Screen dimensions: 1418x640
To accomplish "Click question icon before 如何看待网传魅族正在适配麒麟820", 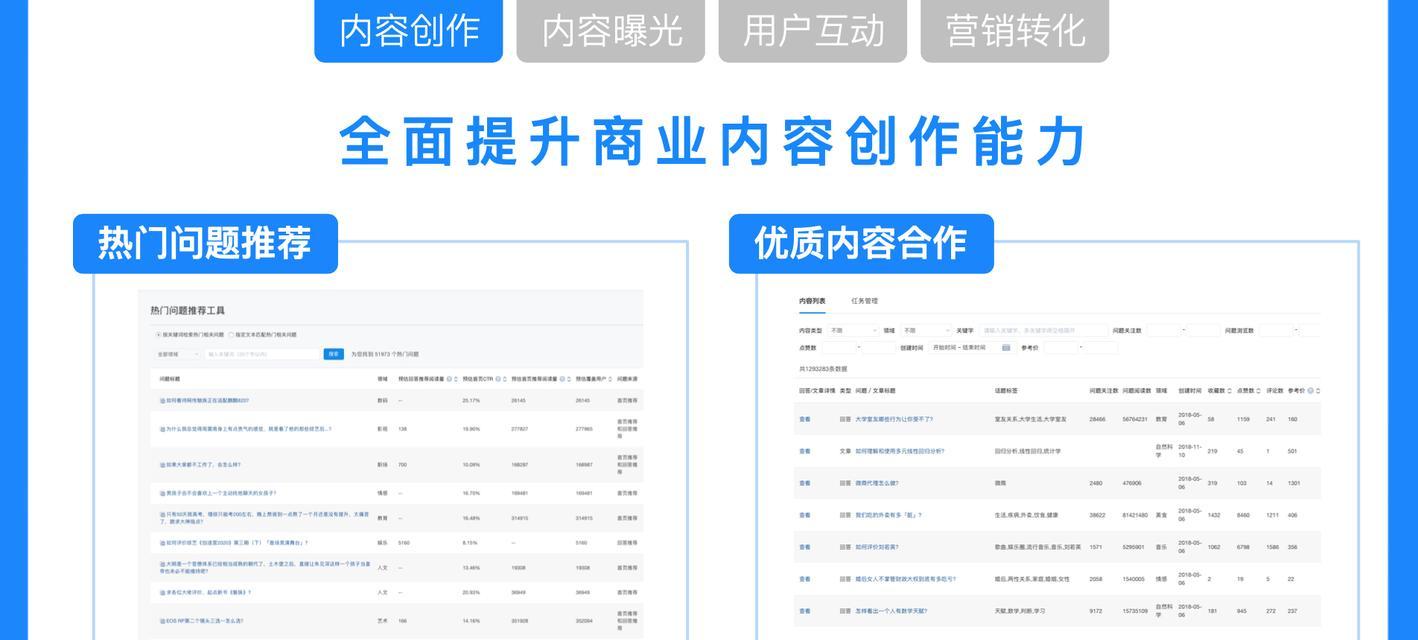I will [162, 401].
